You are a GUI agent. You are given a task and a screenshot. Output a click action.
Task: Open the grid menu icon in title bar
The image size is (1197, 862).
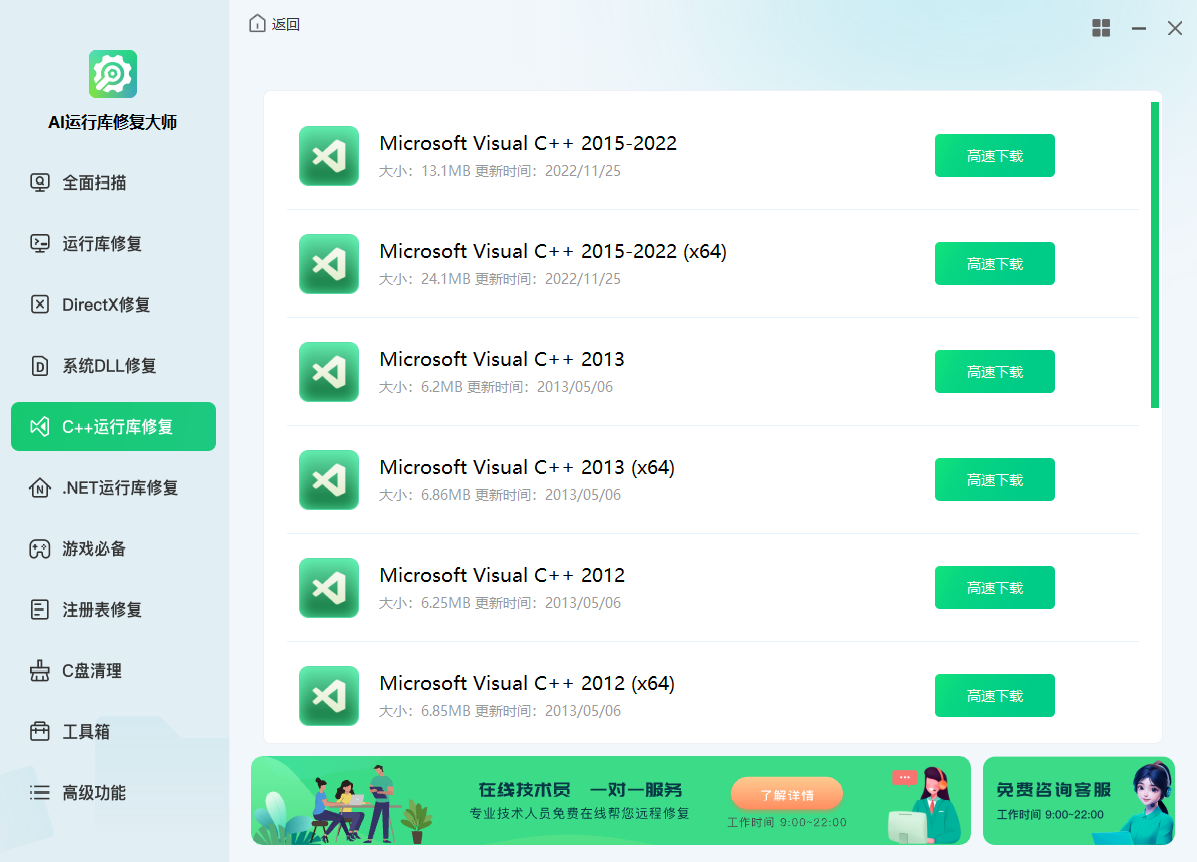(x=1101, y=28)
